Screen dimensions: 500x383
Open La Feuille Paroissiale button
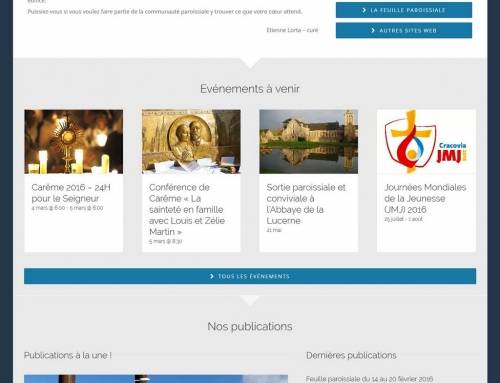tap(404, 10)
